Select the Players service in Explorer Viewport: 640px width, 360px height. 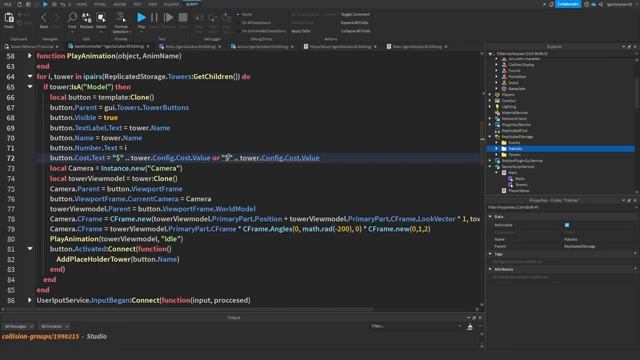point(508,95)
